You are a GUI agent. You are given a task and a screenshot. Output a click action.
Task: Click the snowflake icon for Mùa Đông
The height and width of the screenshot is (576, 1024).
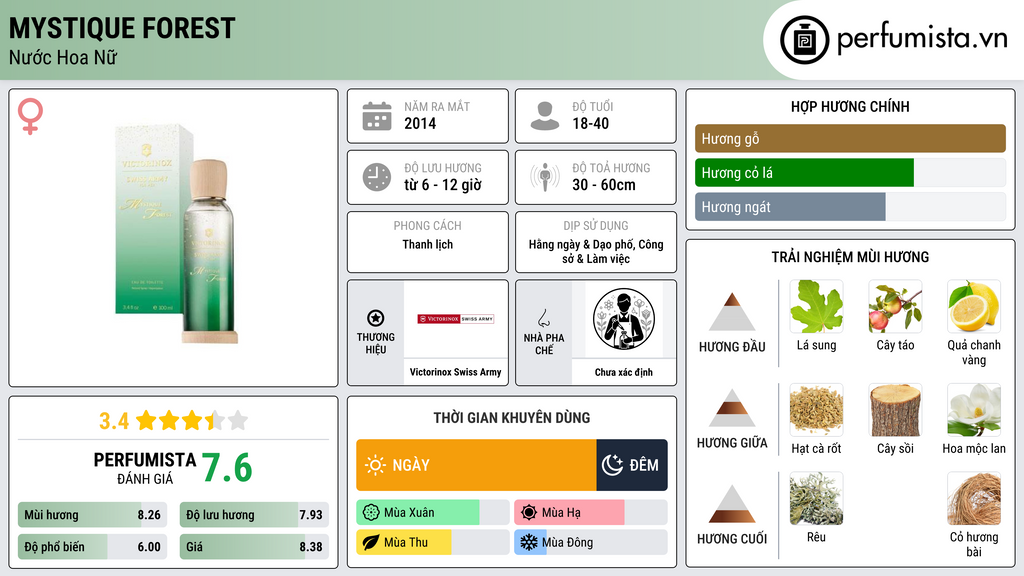tap(529, 542)
